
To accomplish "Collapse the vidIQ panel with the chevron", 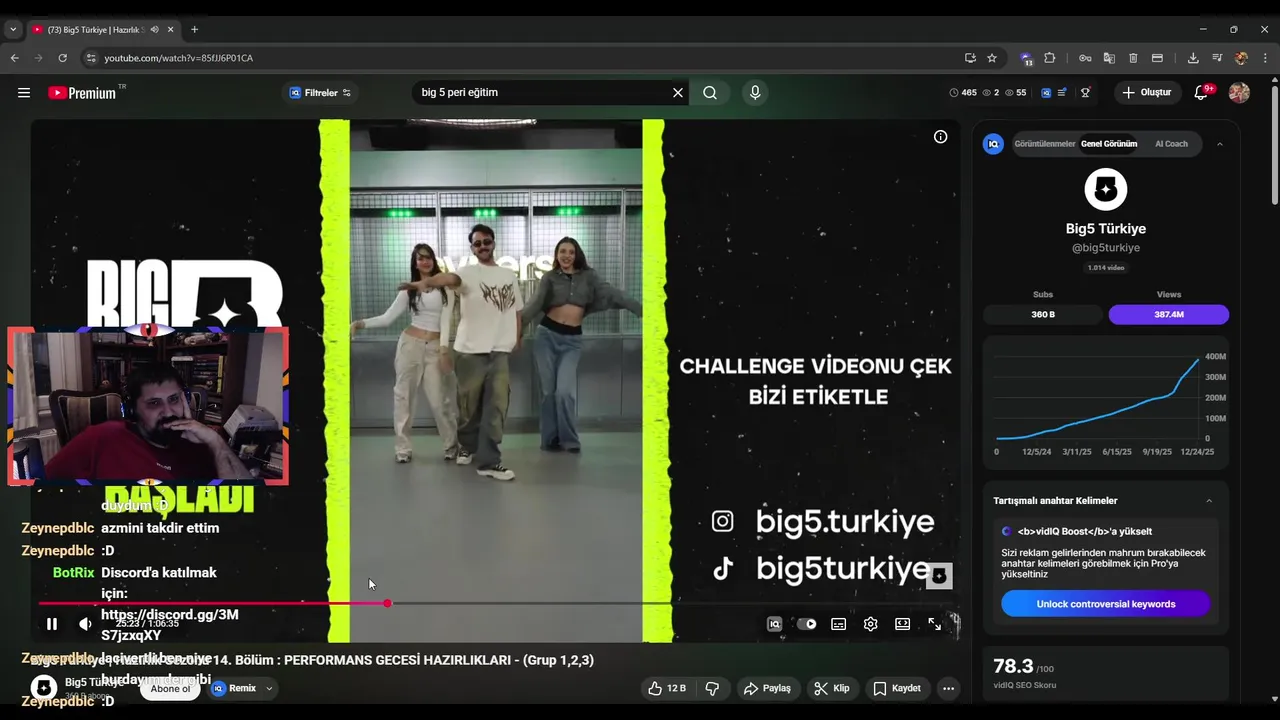I will tap(1219, 144).
